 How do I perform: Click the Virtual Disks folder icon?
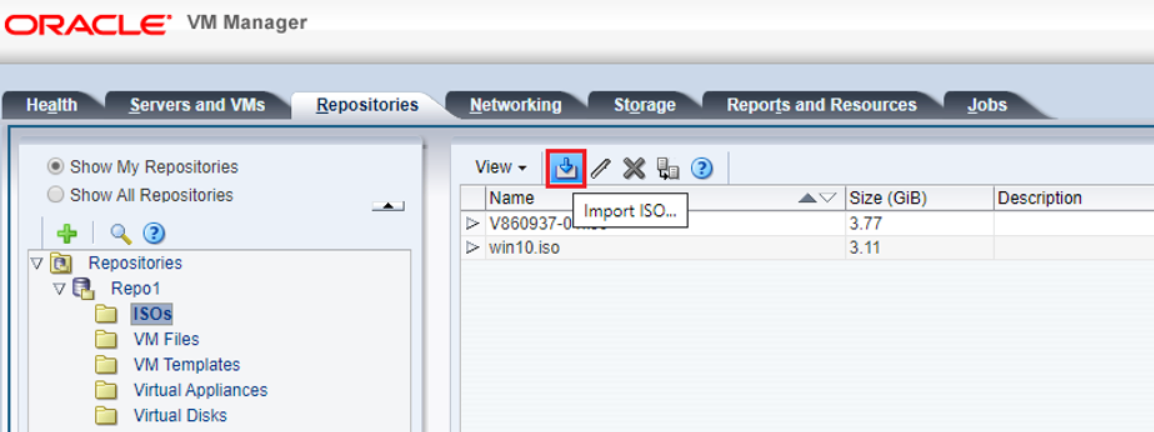pyautogui.click(x=107, y=416)
